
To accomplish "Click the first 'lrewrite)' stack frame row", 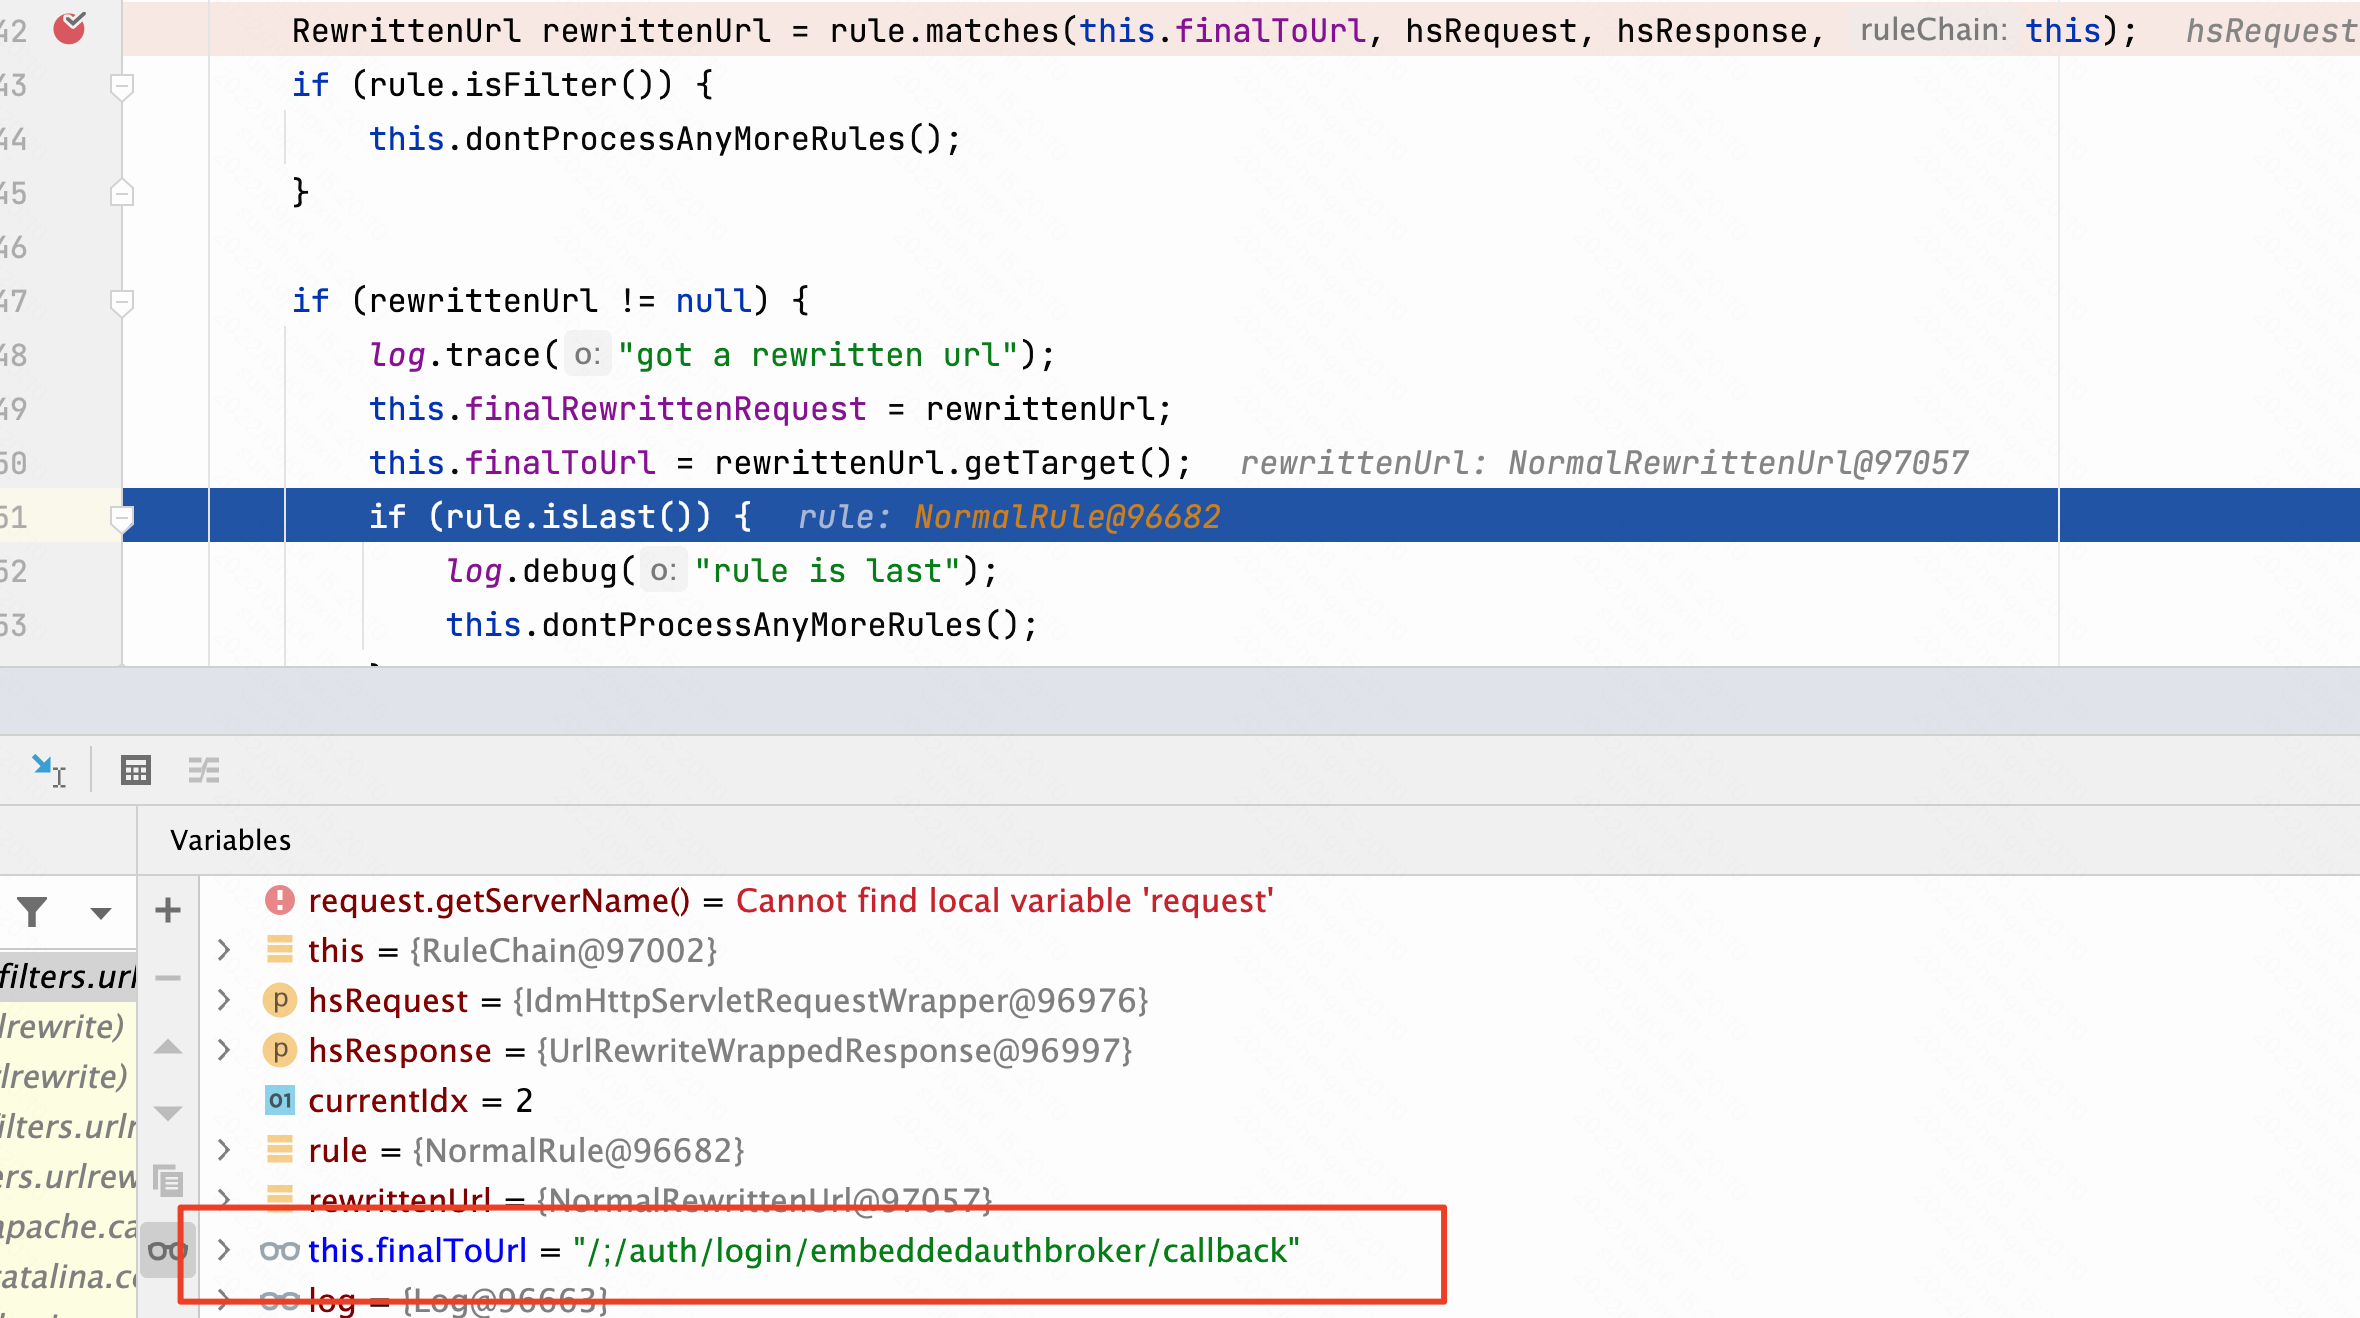I will coord(68,1026).
